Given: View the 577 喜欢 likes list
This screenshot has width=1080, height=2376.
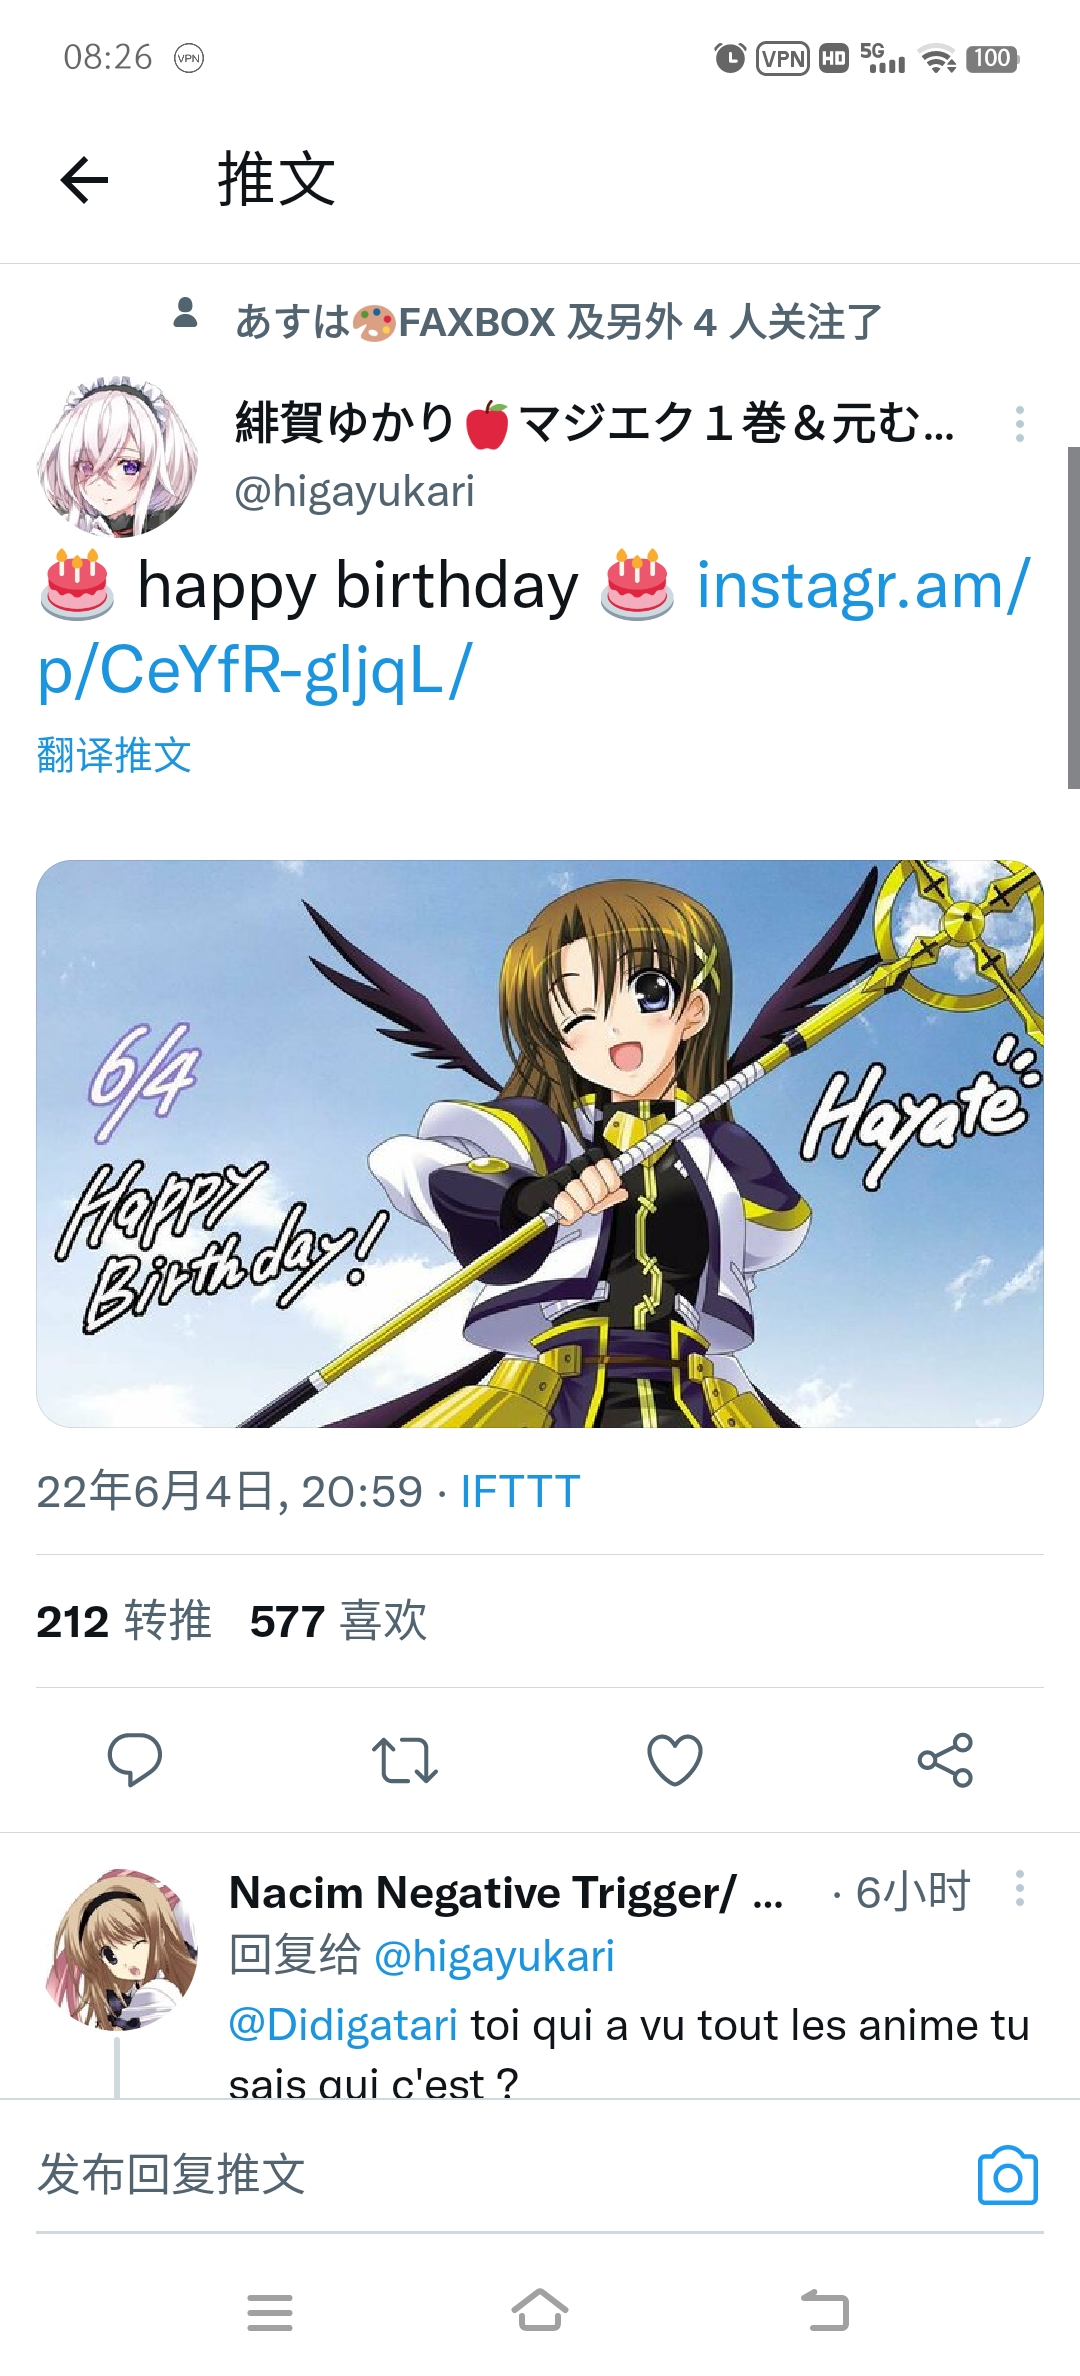Looking at the screenshot, I should pos(339,1621).
